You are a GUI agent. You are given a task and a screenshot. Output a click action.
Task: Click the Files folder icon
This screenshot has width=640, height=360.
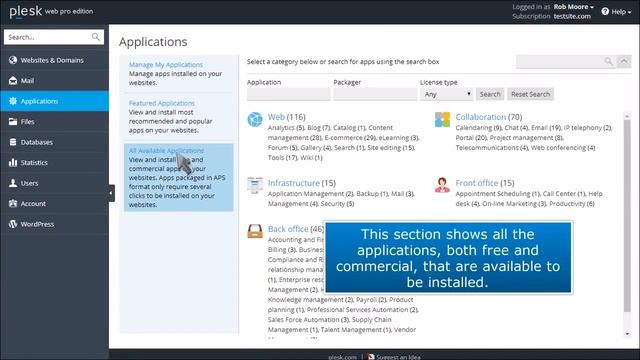(x=13, y=121)
